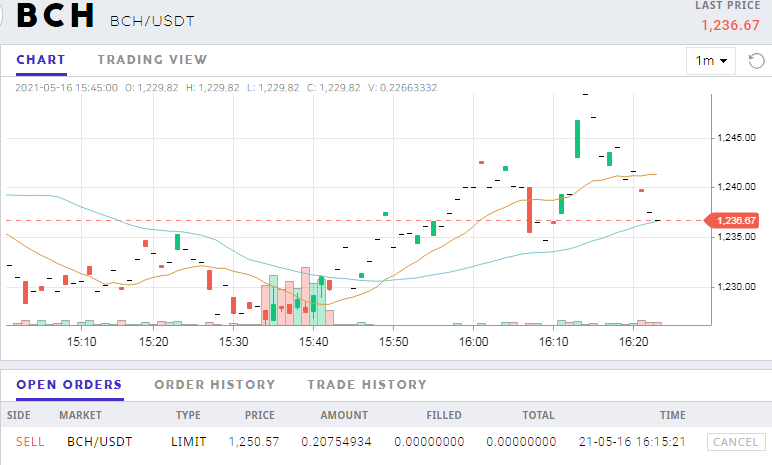Image resolution: width=772 pixels, height=465 pixels.
Task: Click the BCH/USDT pair label in header
Action: pos(152,21)
